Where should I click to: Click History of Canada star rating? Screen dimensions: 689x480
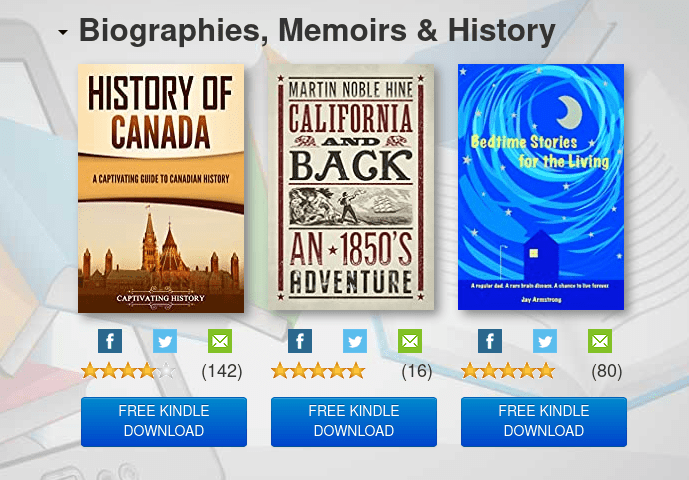pos(128,371)
